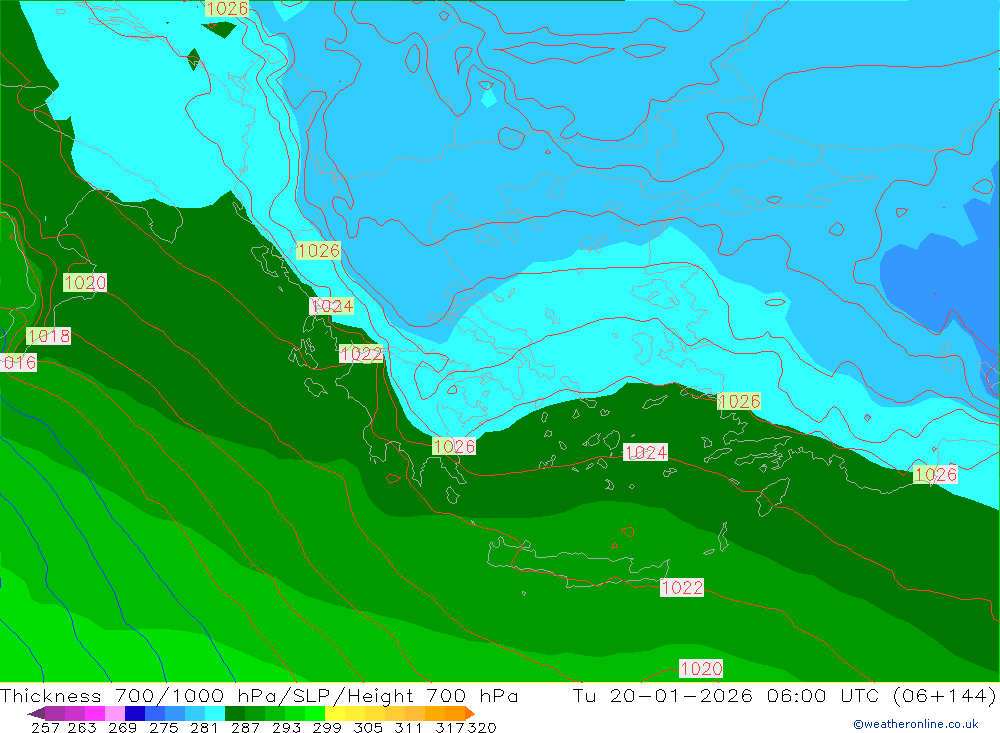Click the 311 legend value
The width and height of the screenshot is (1000, 733).
(x=408, y=727)
